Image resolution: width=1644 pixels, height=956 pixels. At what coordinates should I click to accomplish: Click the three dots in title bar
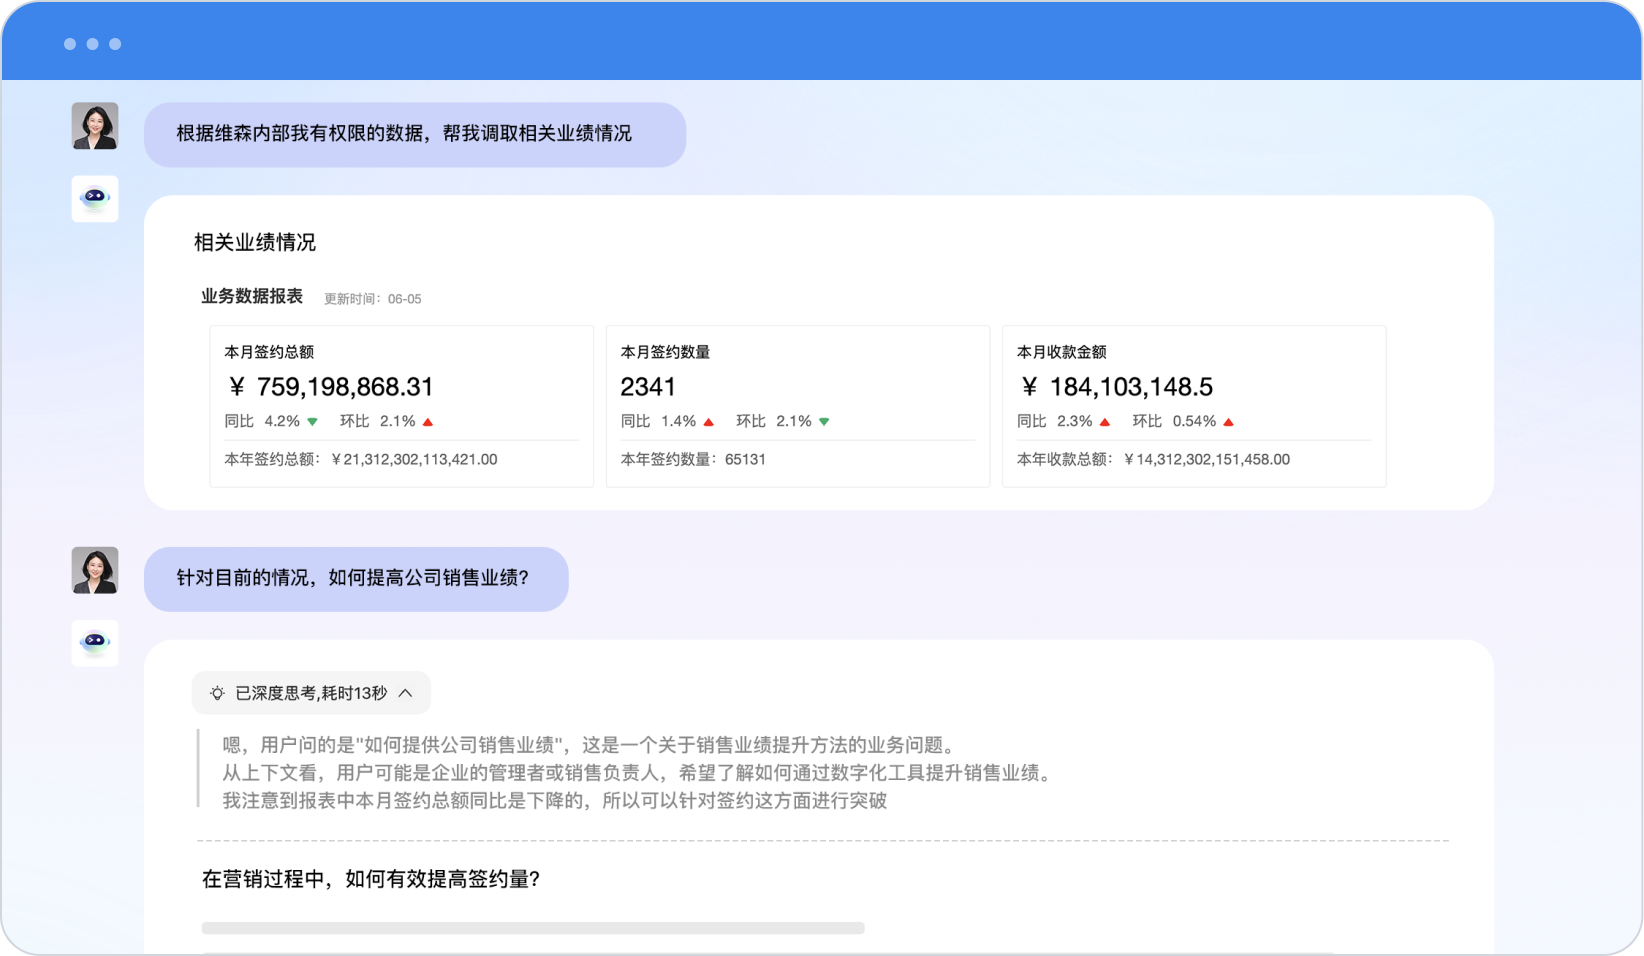pyautogui.click(x=92, y=44)
